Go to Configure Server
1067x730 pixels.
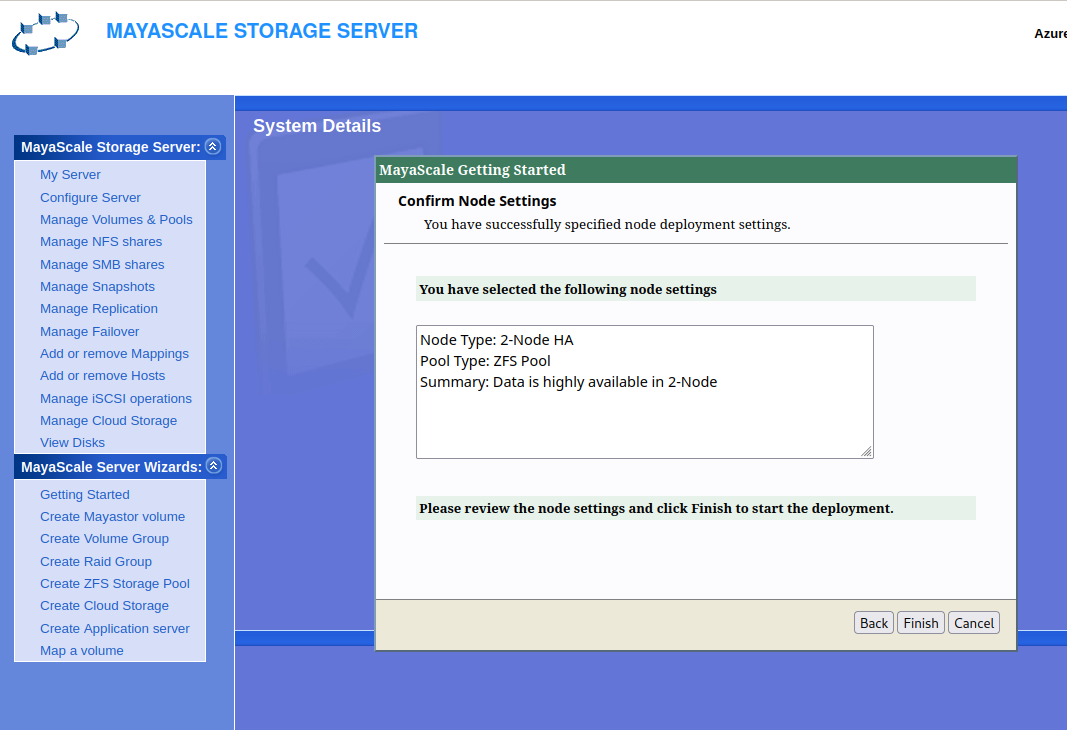click(x=90, y=198)
